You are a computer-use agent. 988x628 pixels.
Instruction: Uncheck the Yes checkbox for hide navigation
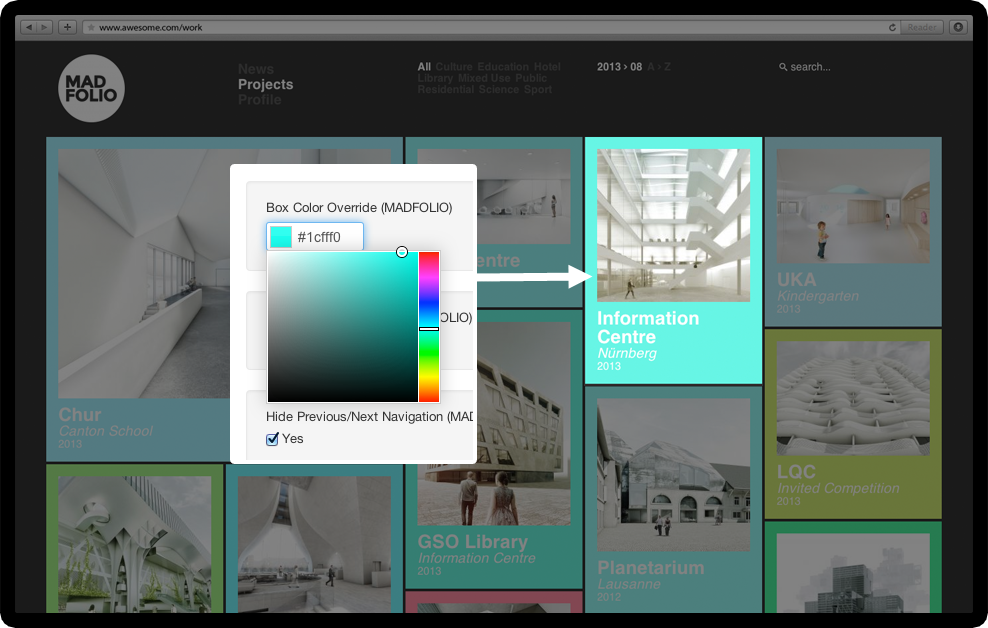coord(272,439)
